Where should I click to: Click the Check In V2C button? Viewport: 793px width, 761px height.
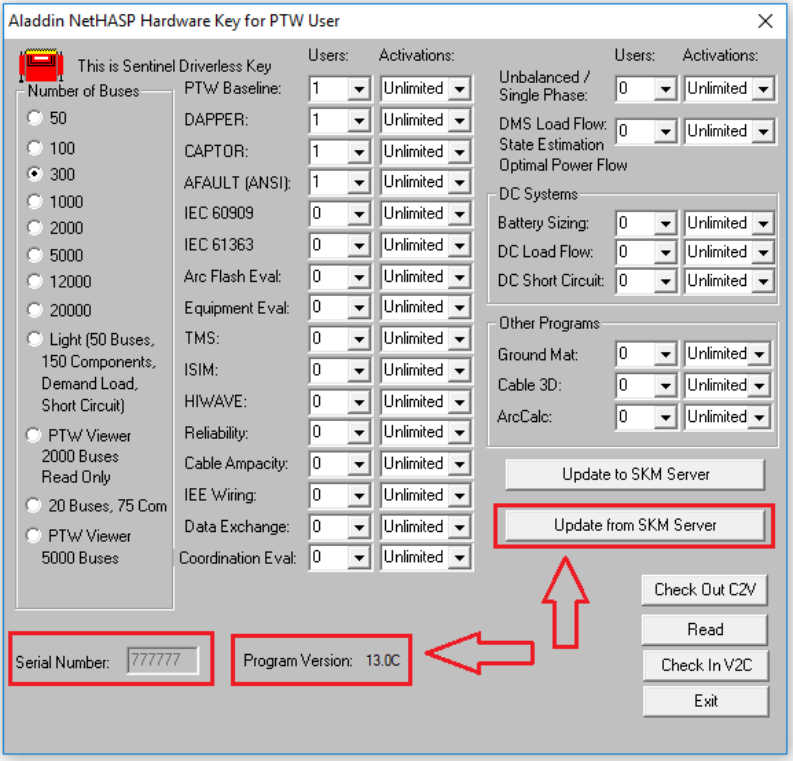pyautogui.click(x=704, y=665)
